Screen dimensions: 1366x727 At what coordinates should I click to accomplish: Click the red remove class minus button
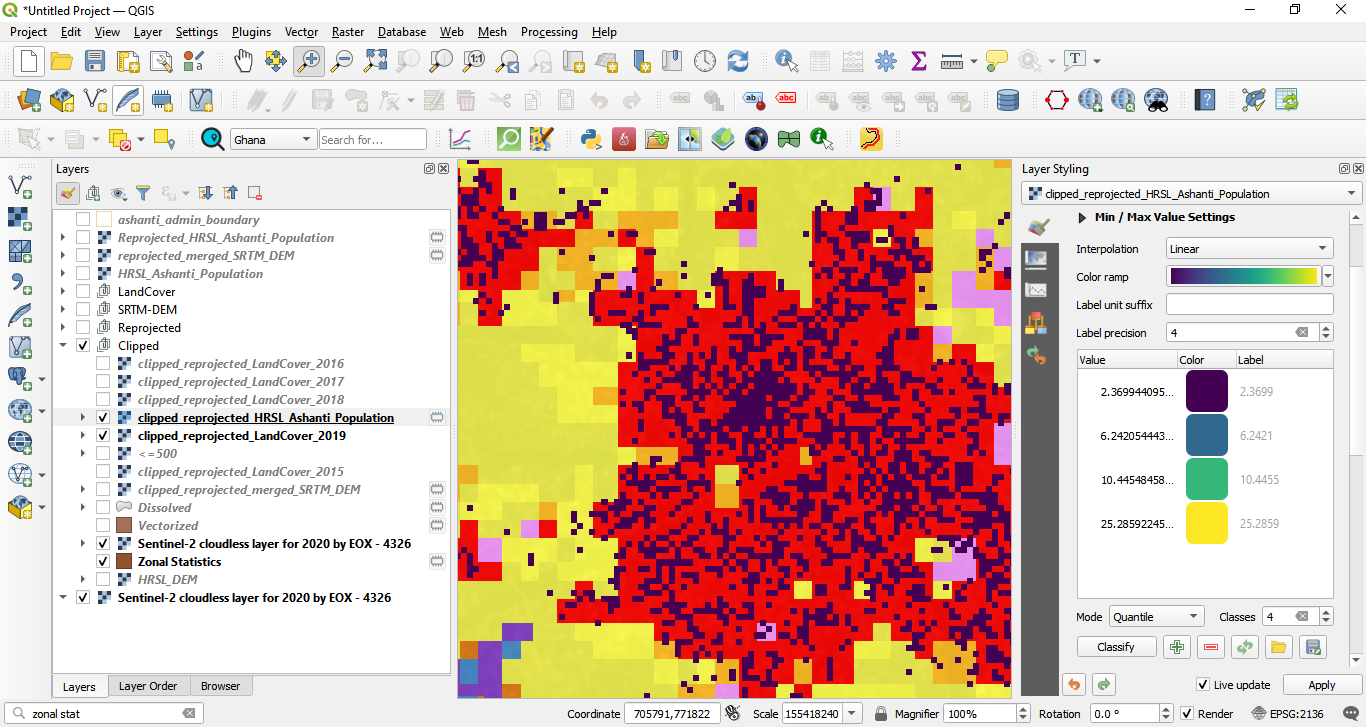tap(1211, 647)
